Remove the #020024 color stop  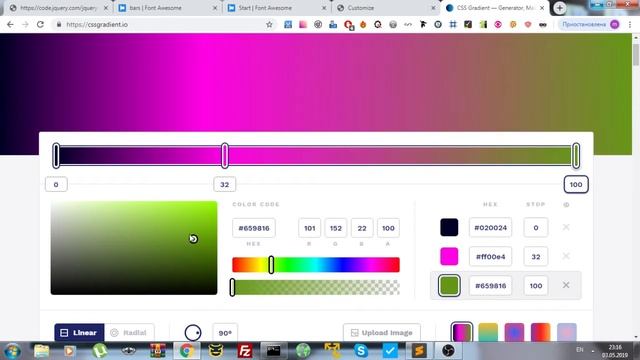pyautogui.click(x=566, y=227)
